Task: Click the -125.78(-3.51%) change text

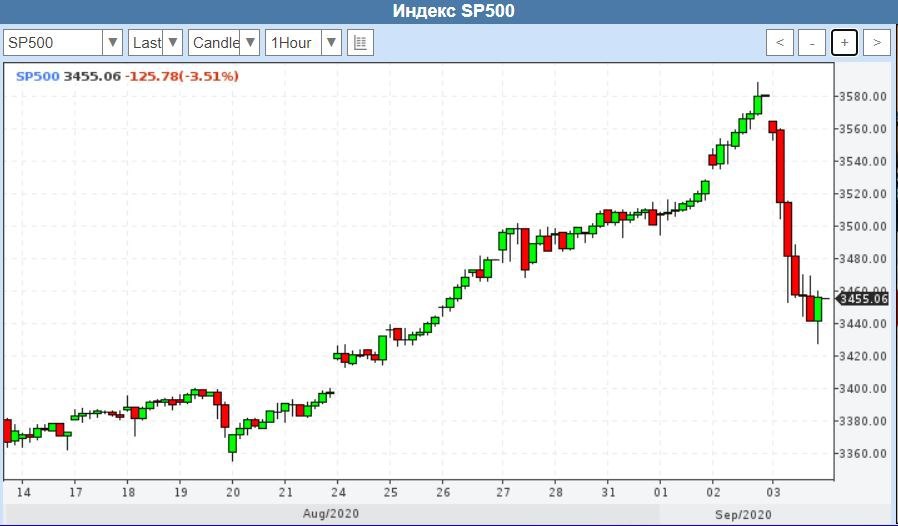Action: coord(182,76)
